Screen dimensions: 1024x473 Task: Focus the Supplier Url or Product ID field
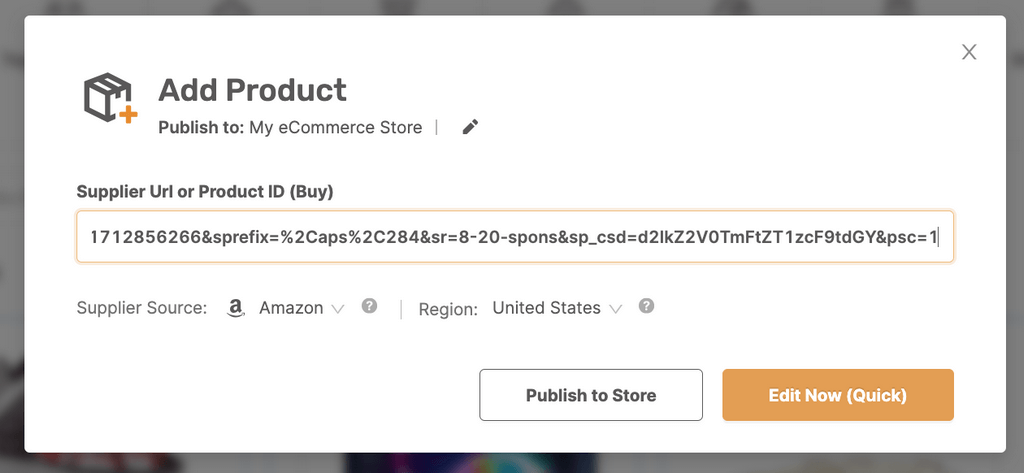click(514, 237)
